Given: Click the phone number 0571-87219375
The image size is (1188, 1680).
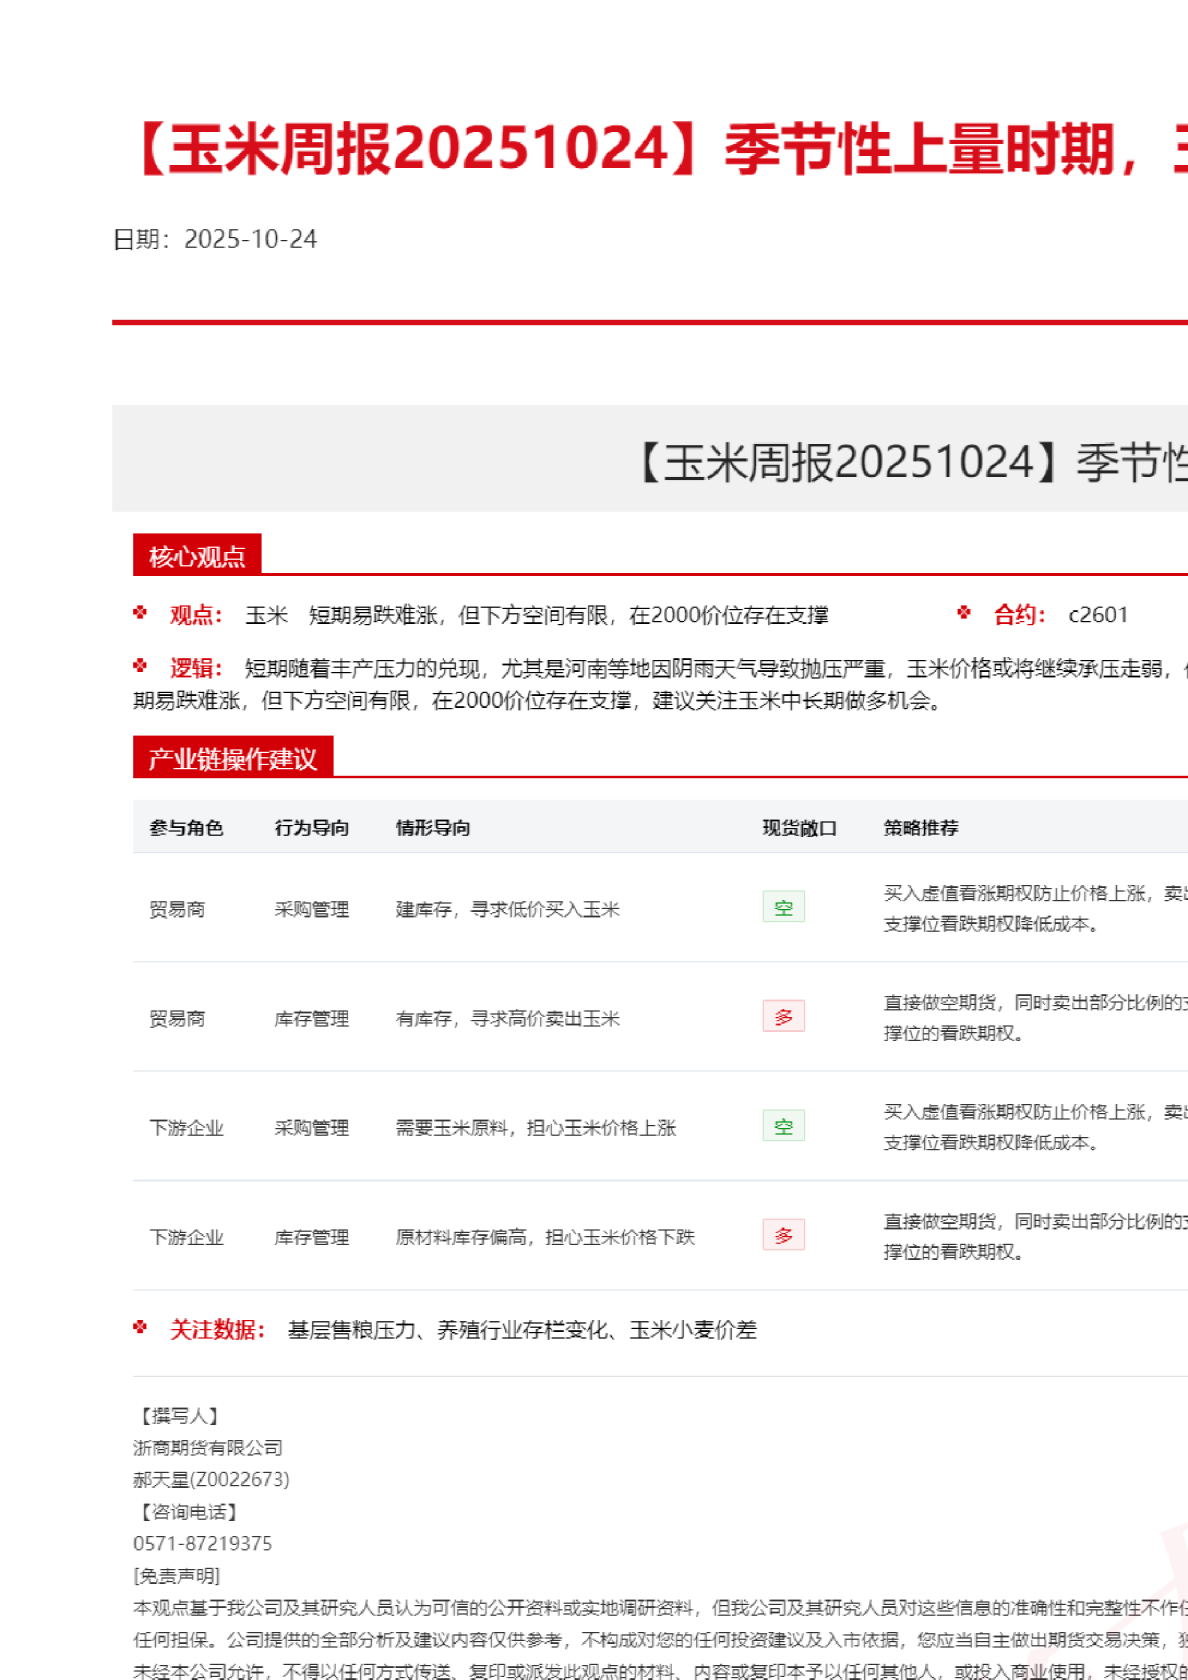Looking at the screenshot, I should coord(202,1543).
